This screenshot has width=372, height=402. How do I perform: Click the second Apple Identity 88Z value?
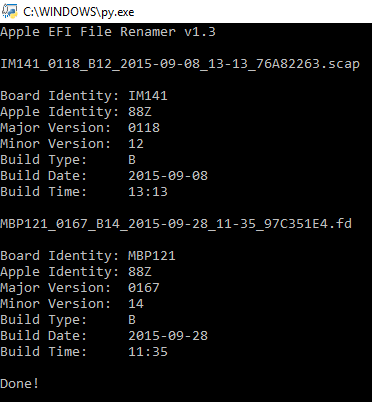[140, 272]
